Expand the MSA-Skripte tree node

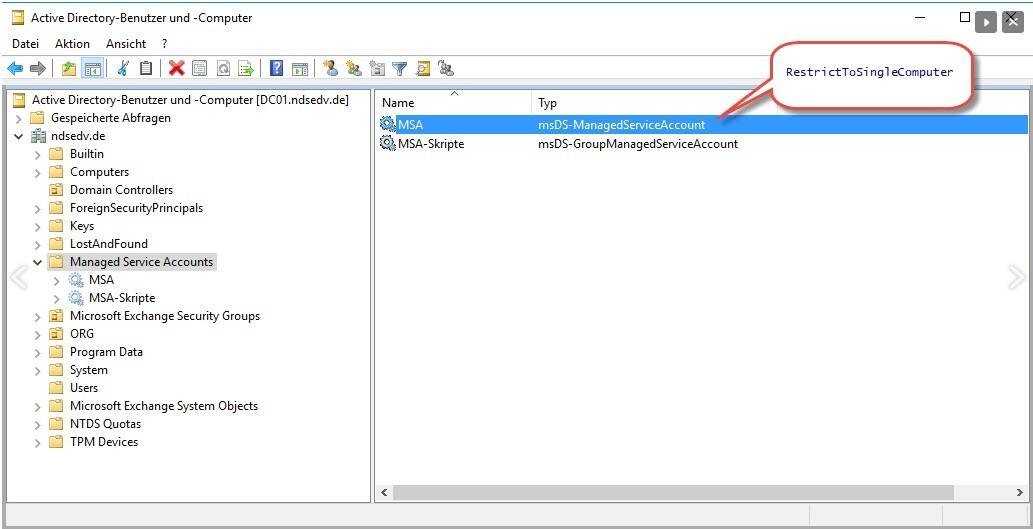pos(57,298)
